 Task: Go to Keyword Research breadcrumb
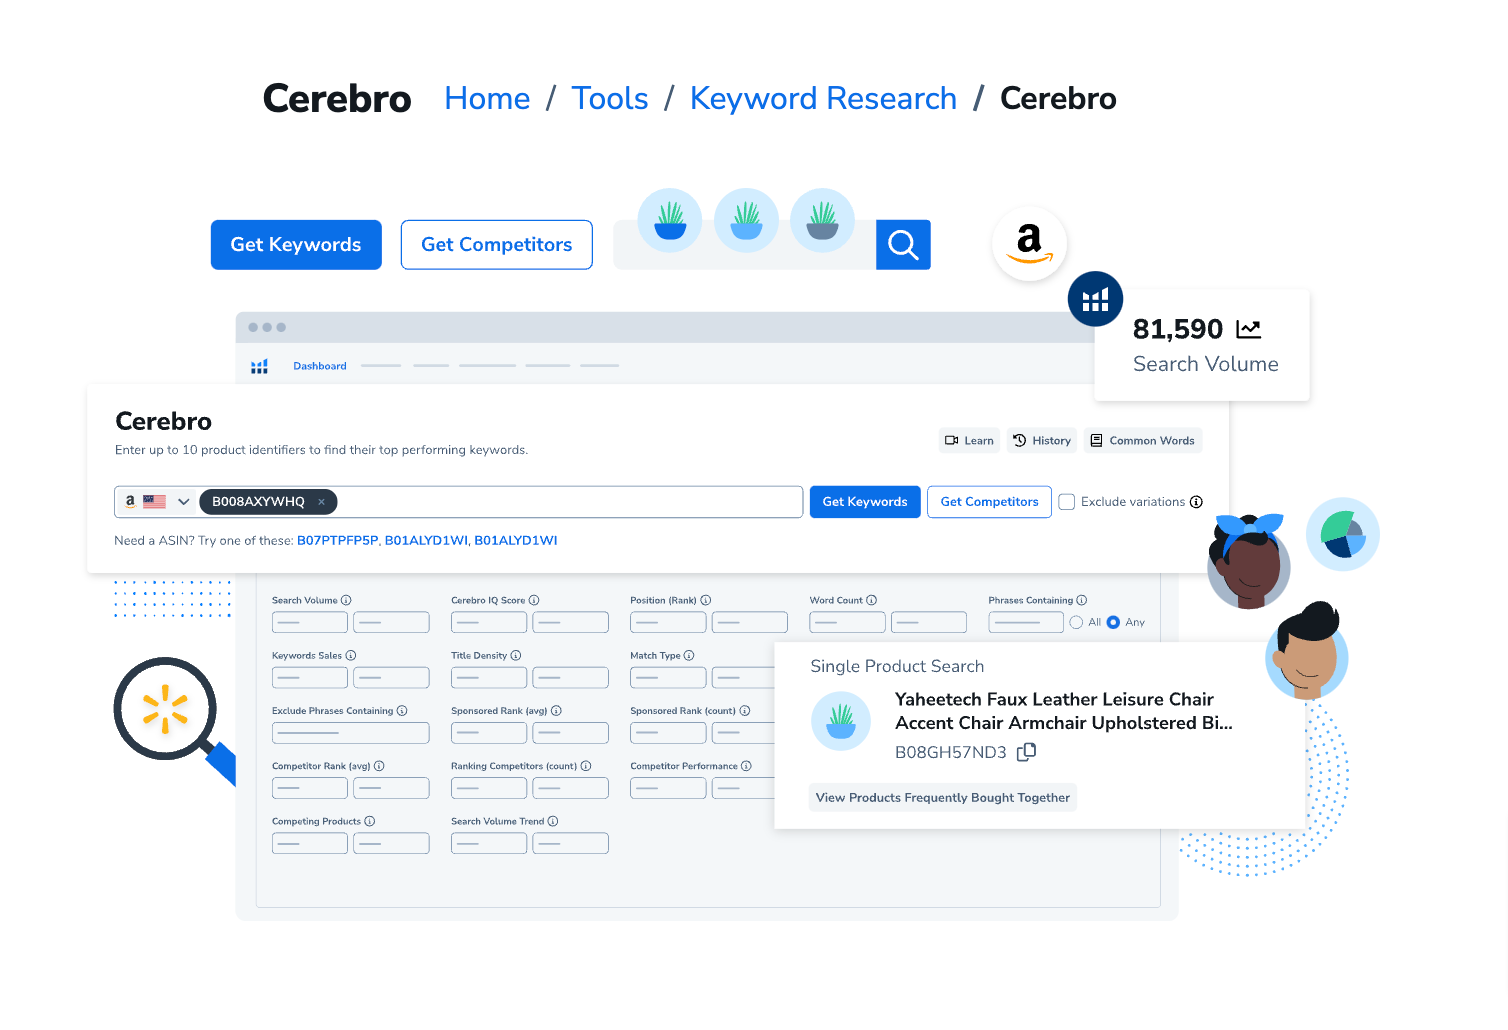pyautogui.click(x=823, y=98)
